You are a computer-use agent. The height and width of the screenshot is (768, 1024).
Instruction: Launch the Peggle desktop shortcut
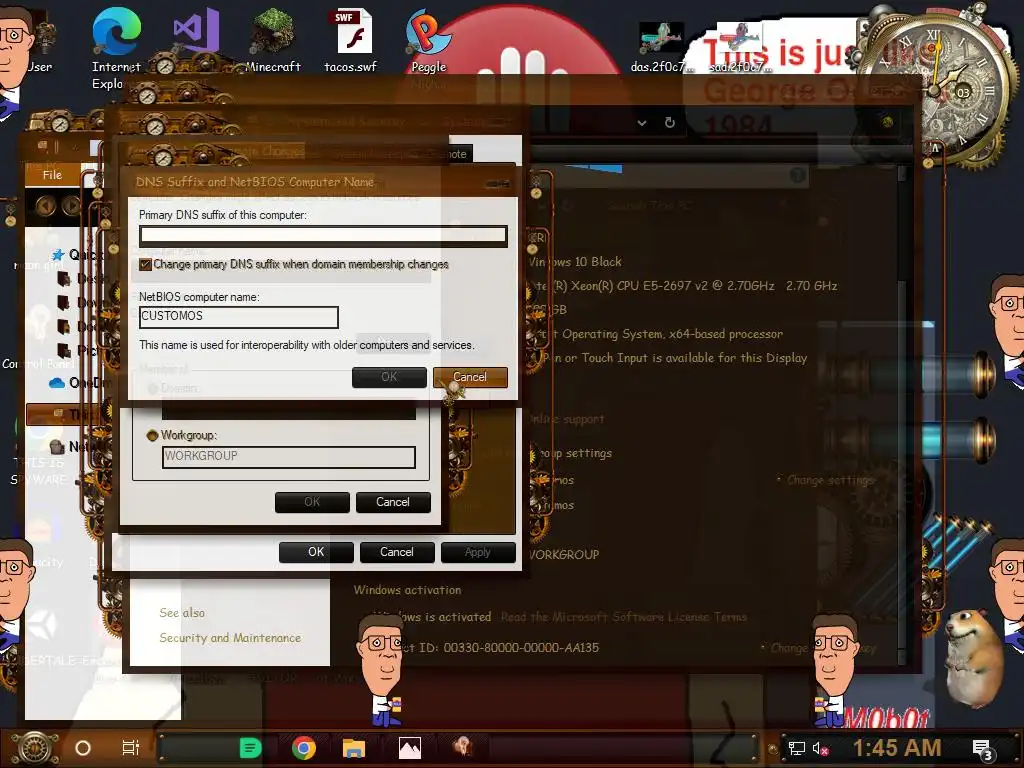(x=428, y=42)
